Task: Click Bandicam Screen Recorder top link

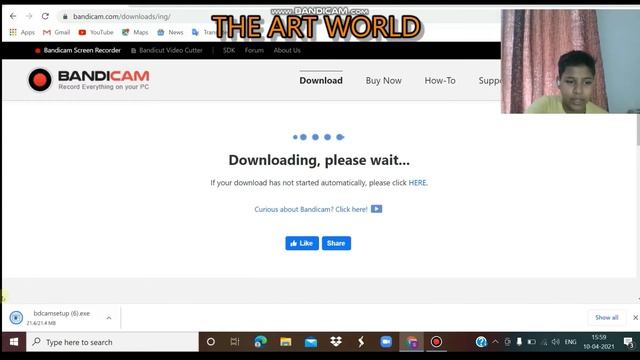Action: [x=78, y=51]
